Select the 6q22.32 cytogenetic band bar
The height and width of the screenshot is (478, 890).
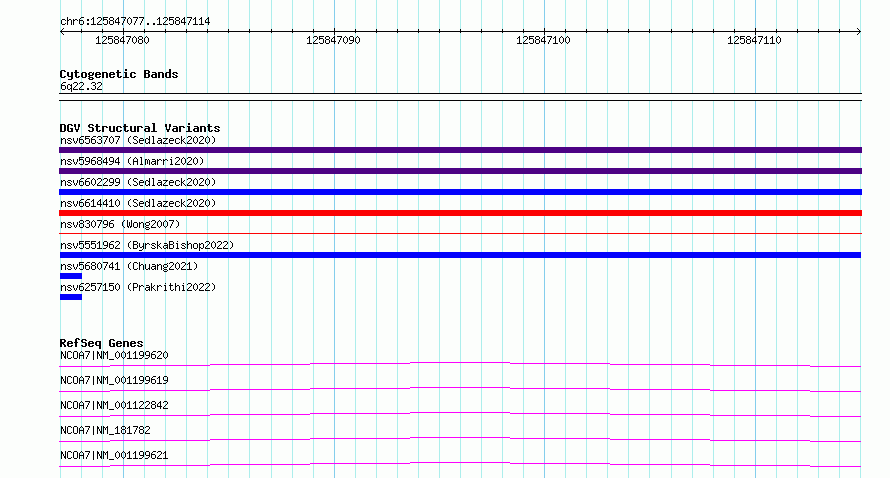tap(460, 97)
